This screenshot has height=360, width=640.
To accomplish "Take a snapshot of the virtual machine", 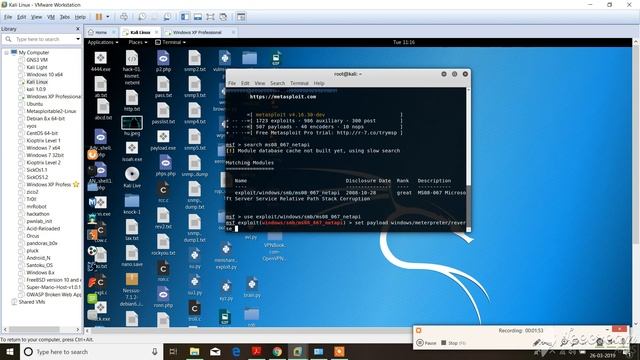I will point(142,17).
